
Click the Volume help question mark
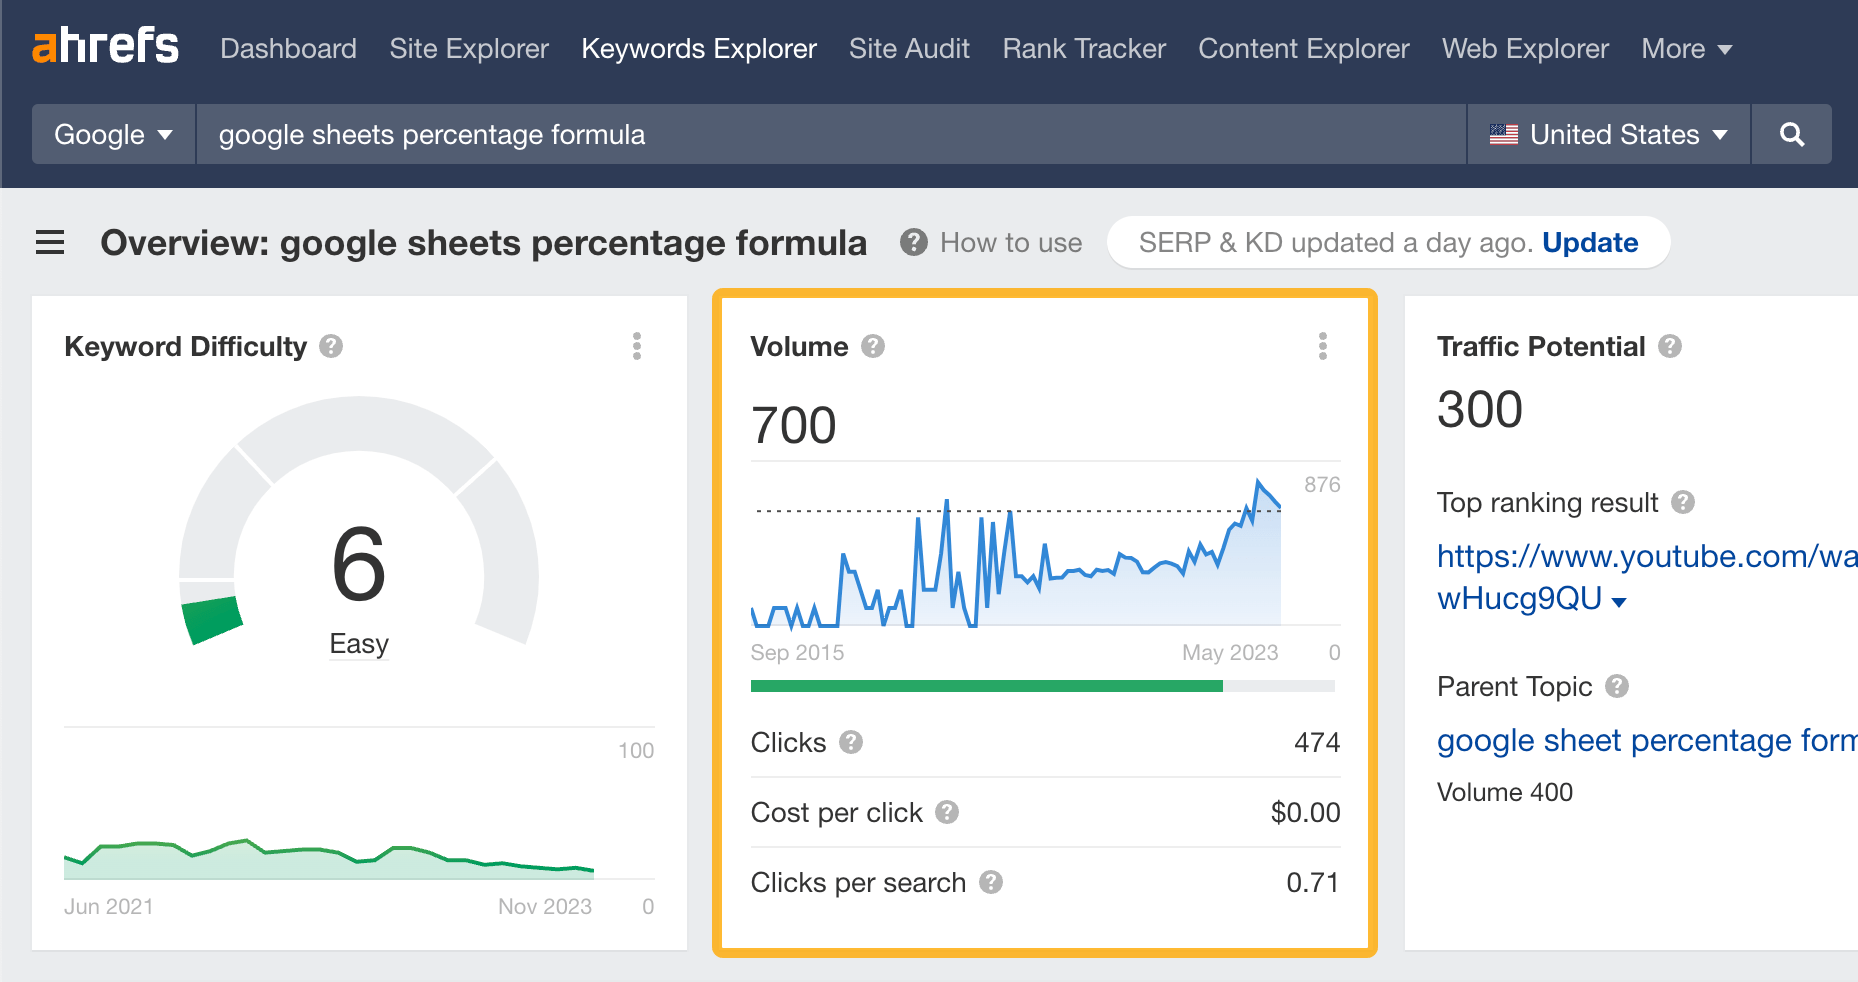coord(873,347)
